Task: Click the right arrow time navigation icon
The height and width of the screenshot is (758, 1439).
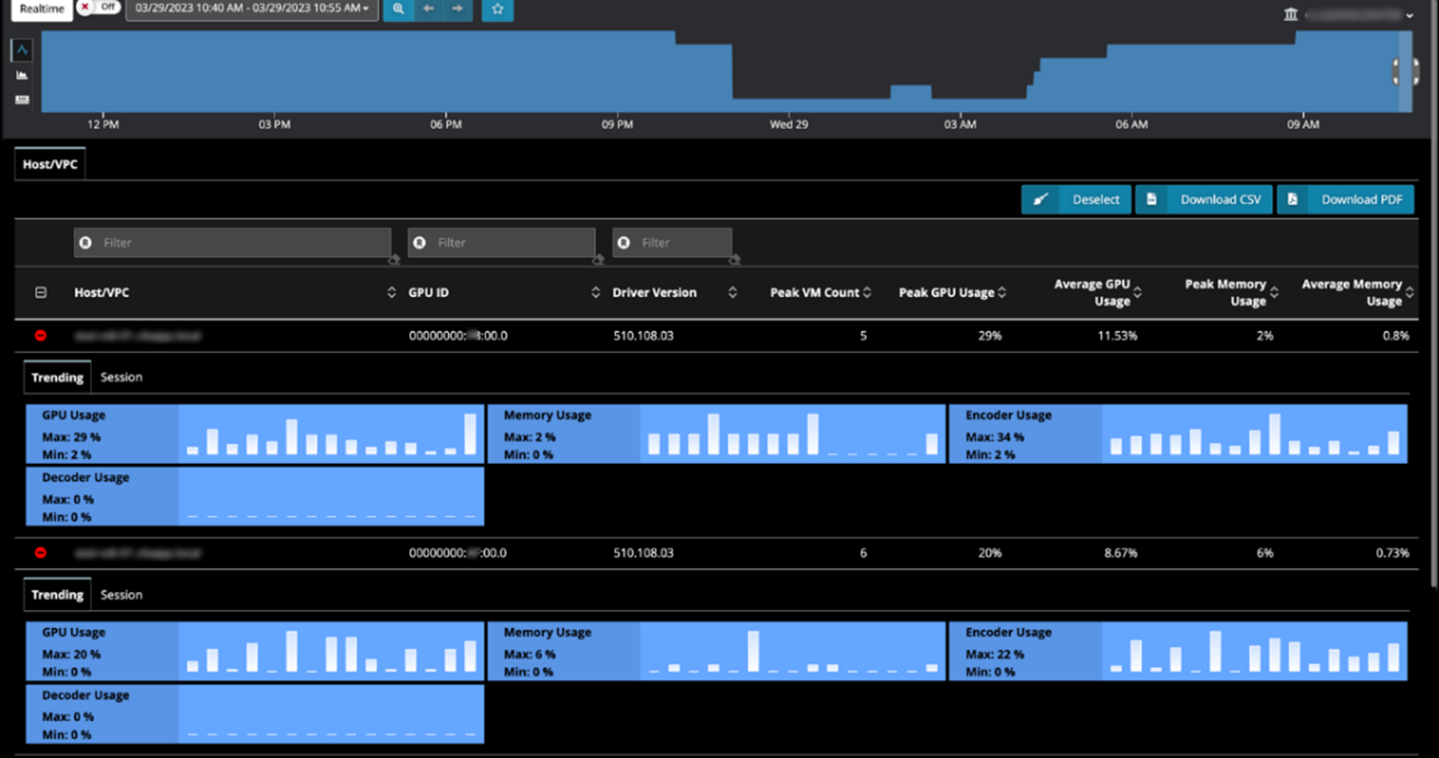Action: (x=457, y=9)
